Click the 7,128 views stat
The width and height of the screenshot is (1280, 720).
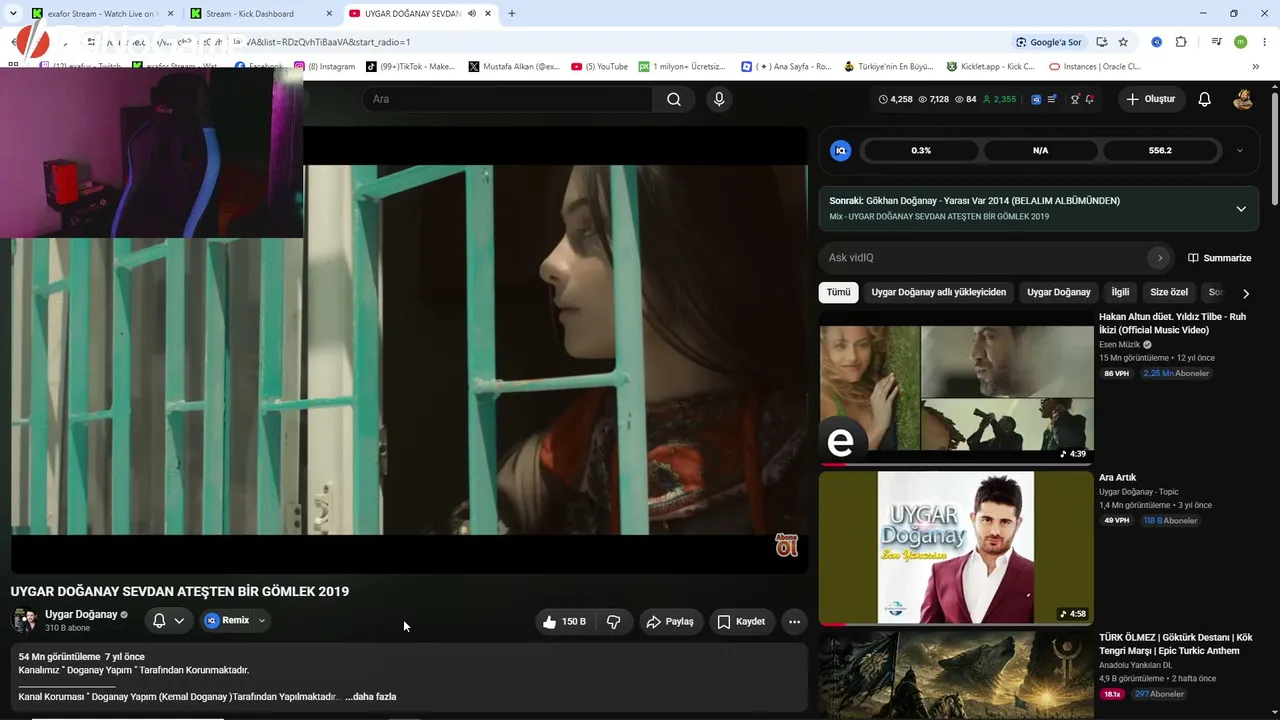tap(934, 100)
